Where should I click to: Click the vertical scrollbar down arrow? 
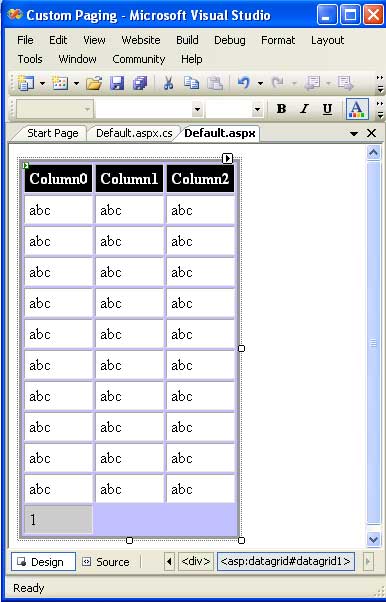pos(374,539)
